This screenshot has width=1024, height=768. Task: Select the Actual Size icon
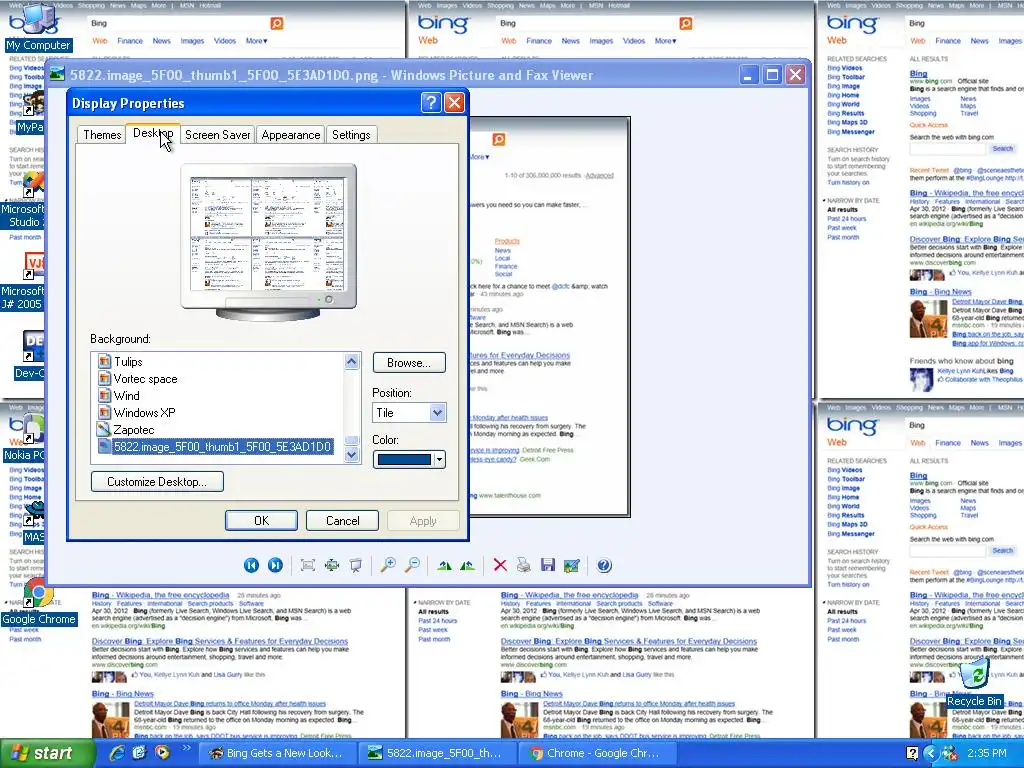[332, 566]
